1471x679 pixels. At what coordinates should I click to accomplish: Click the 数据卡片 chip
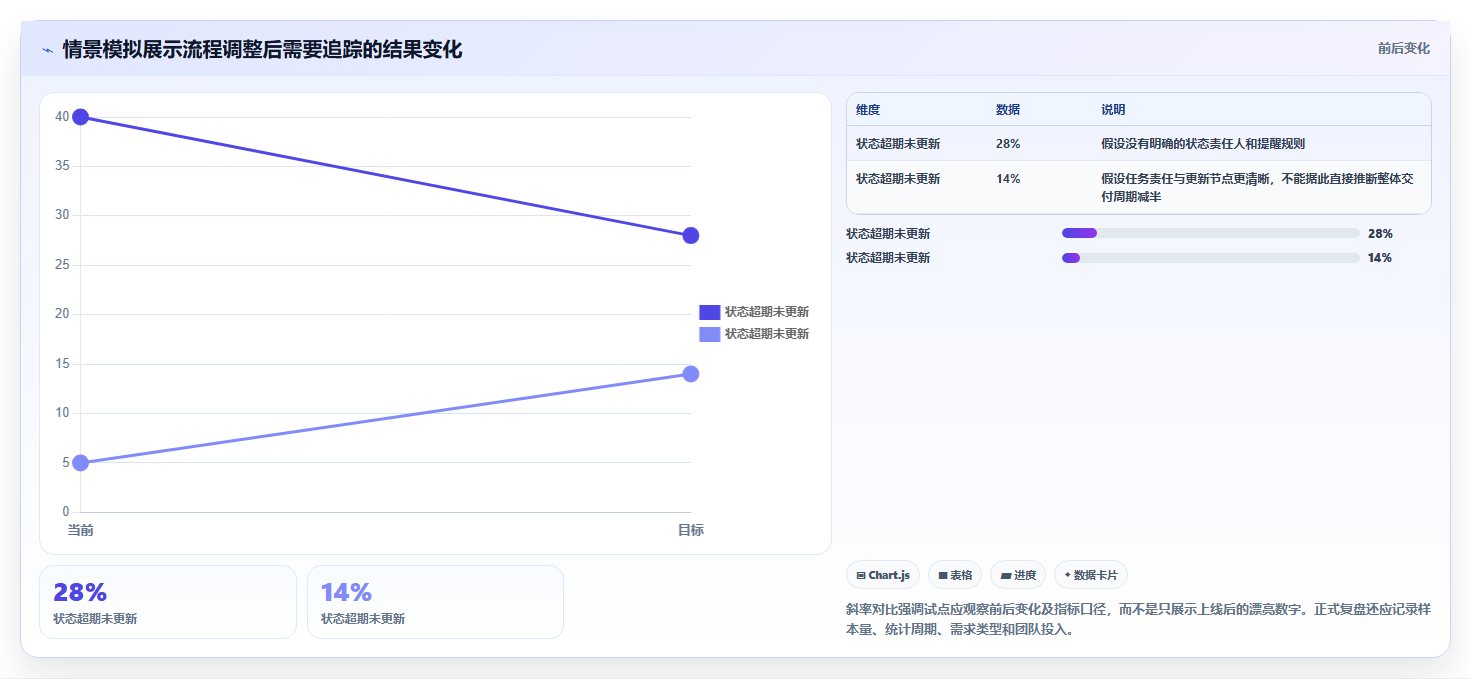1091,575
